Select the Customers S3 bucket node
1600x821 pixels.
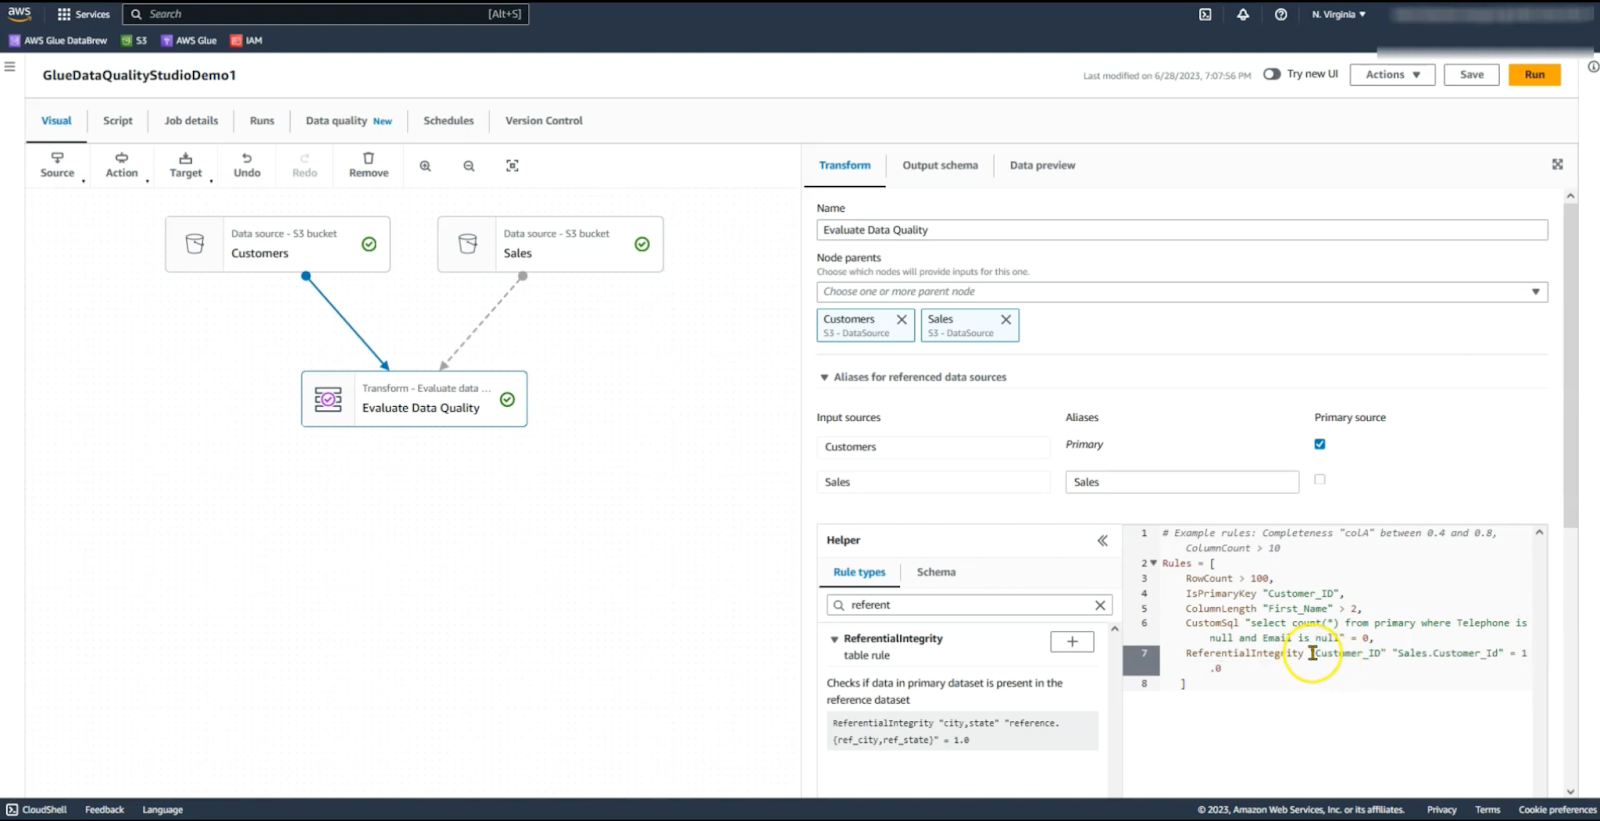[x=278, y=244]
